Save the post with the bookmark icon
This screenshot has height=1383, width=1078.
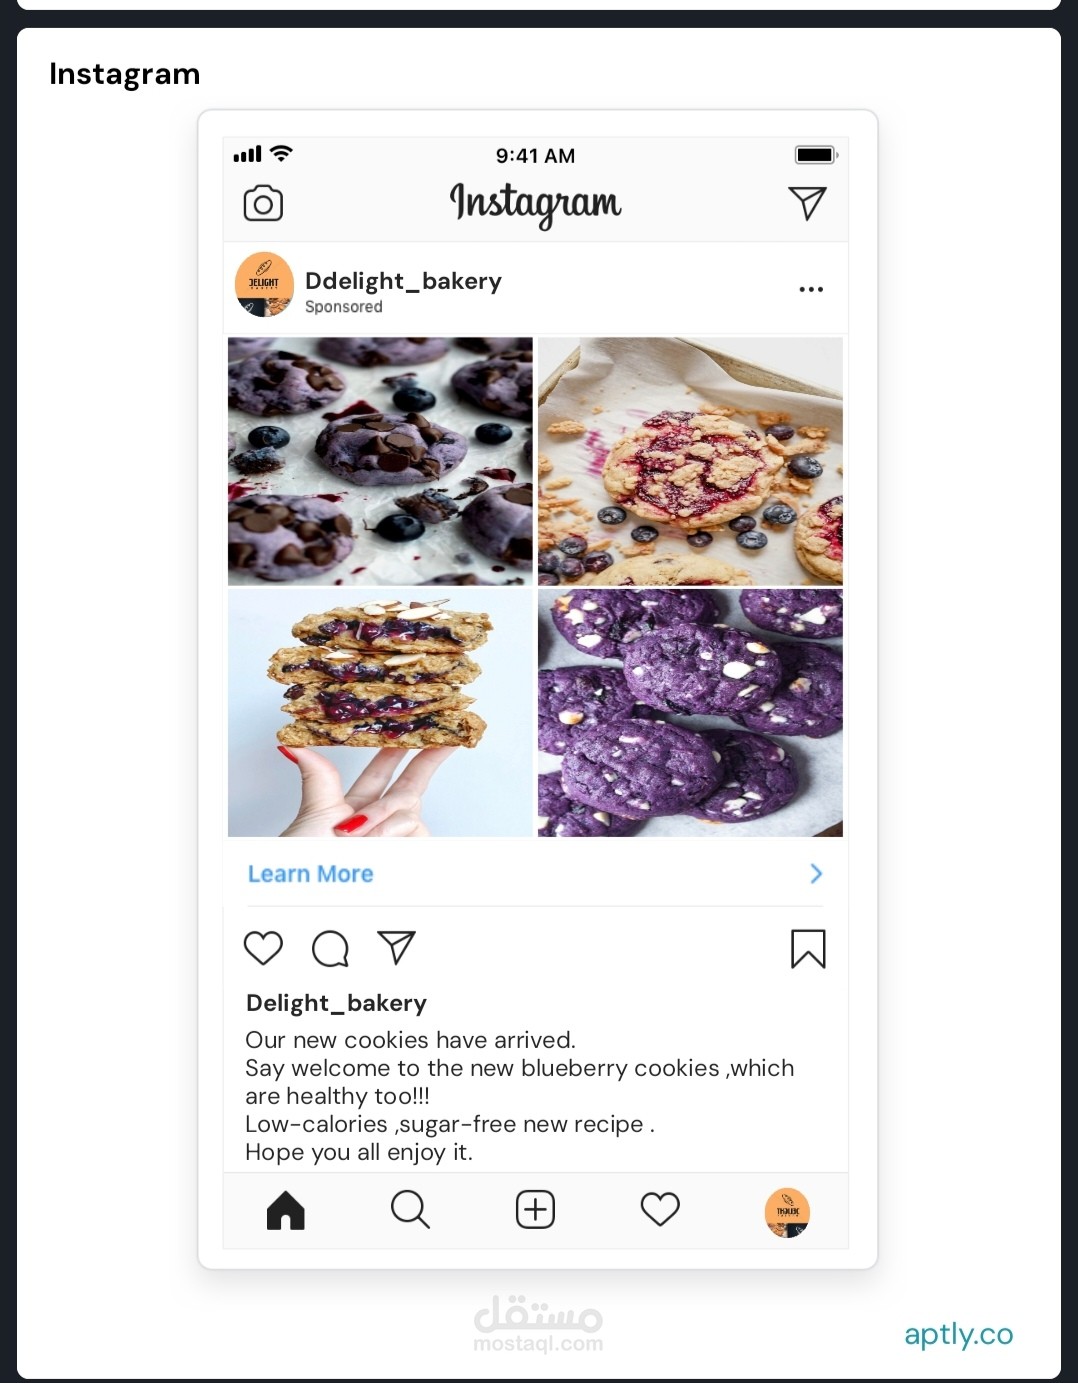coord(808,949)
